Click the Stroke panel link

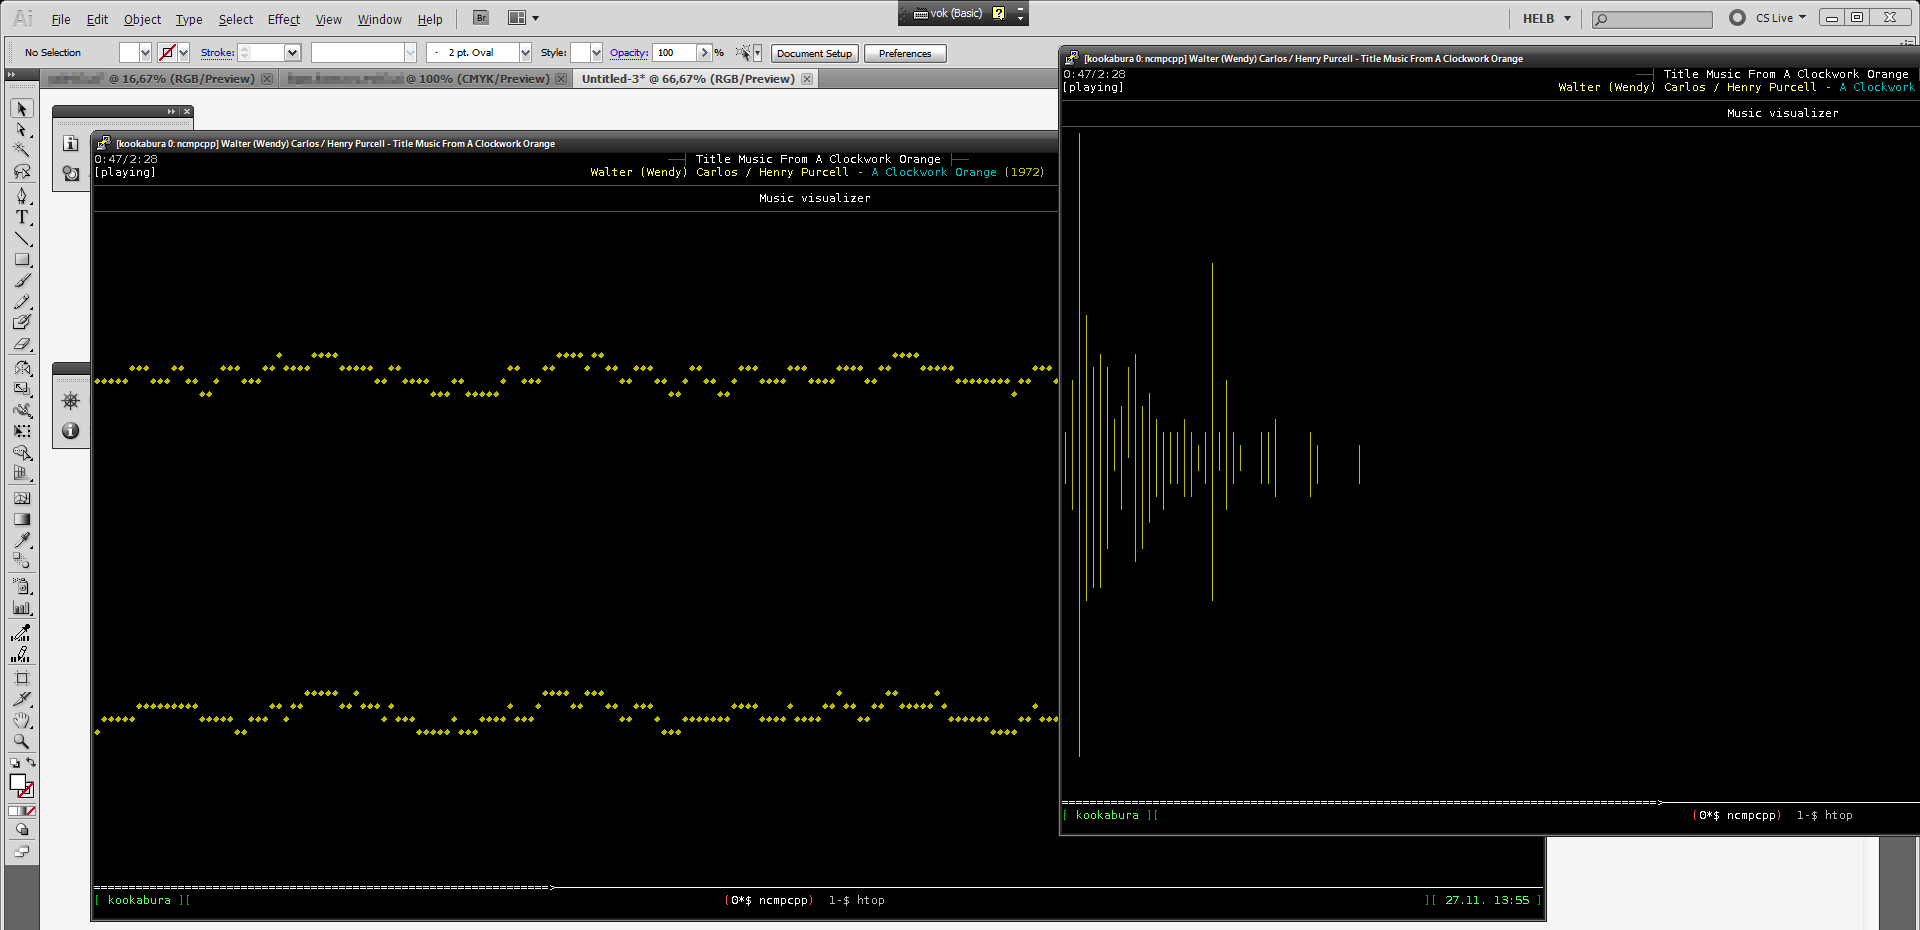[217, 53]
